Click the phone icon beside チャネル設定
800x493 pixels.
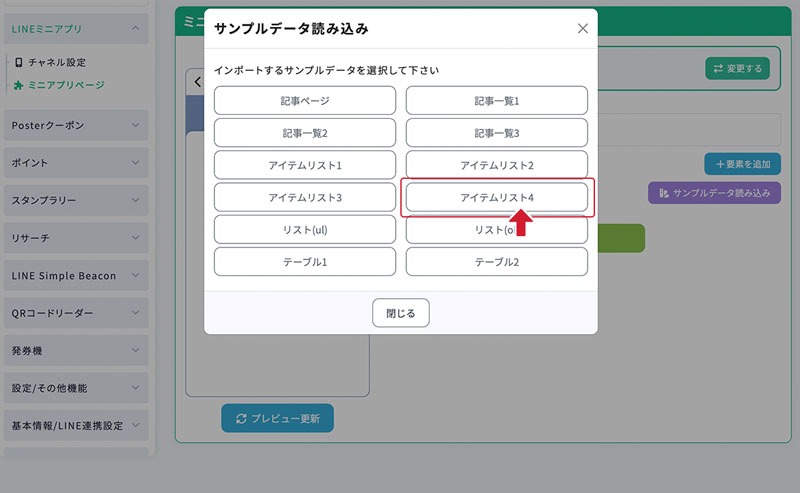coord(18,62)
